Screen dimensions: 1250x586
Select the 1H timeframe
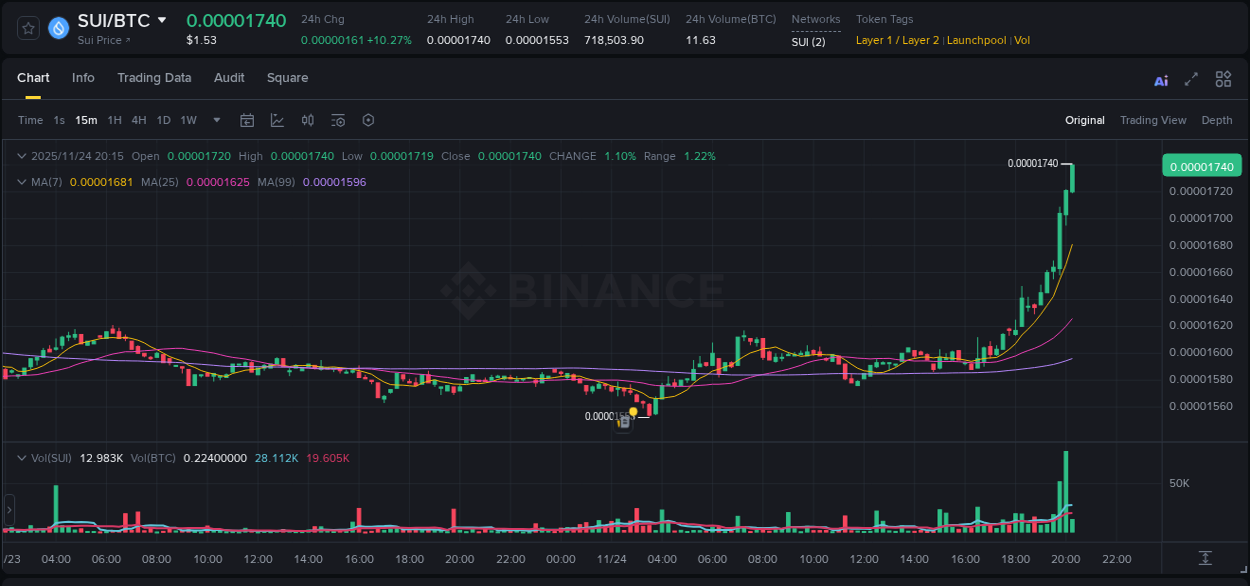click(113, 120)
